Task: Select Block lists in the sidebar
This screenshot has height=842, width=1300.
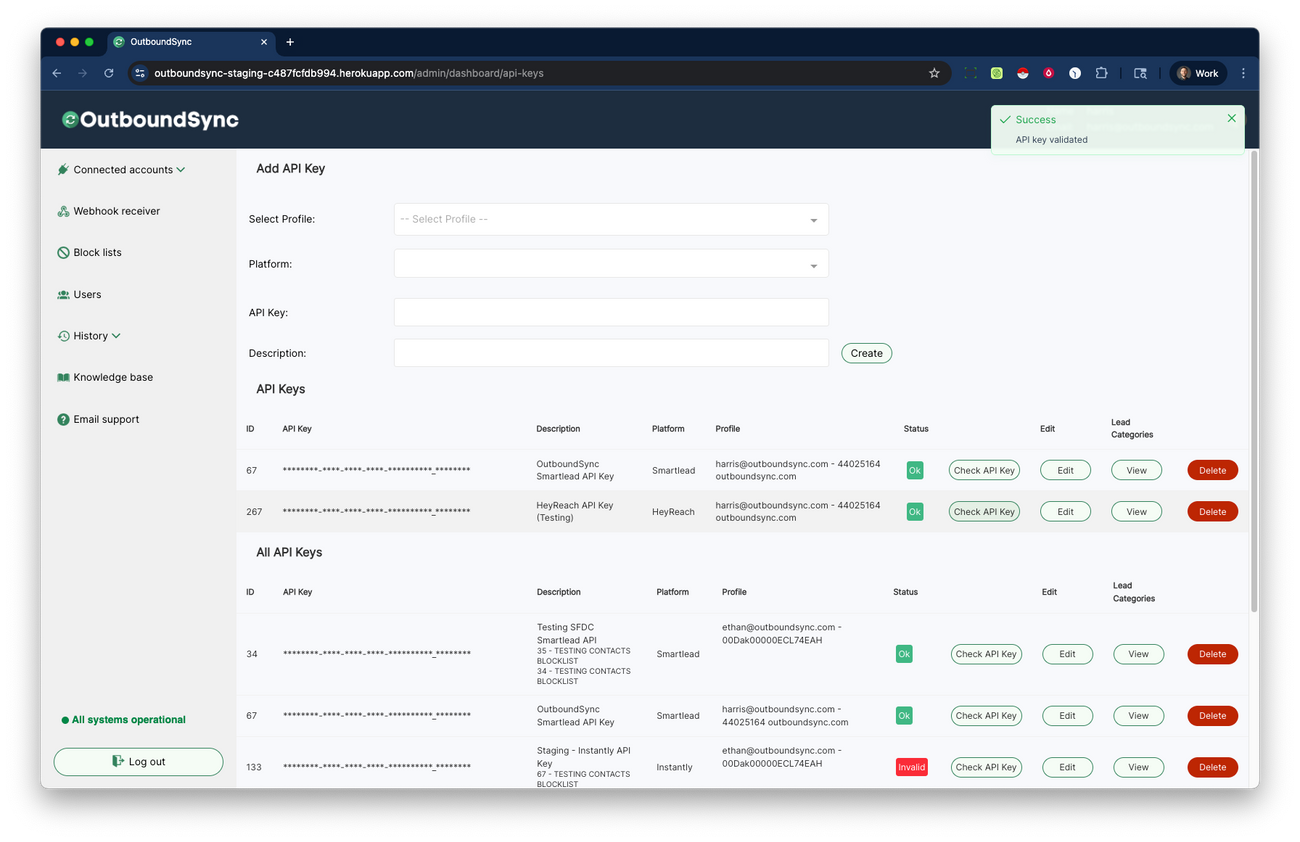Action: (97, 252)
